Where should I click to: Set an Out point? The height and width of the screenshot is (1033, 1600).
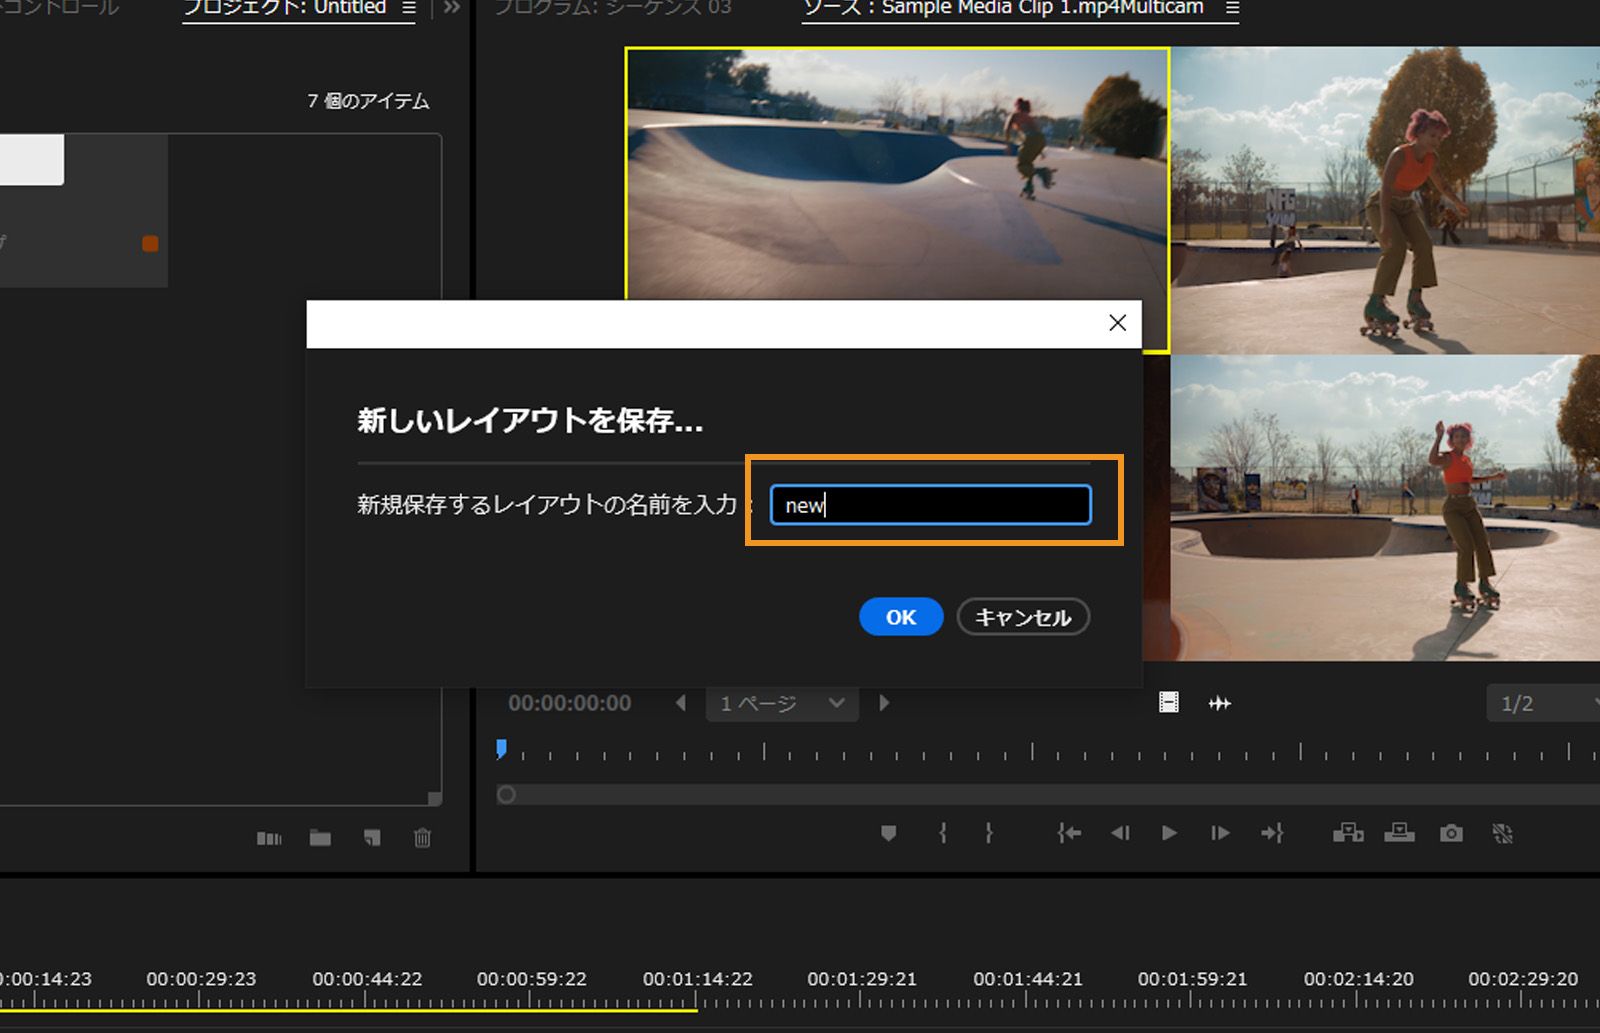tap(991, 833)
